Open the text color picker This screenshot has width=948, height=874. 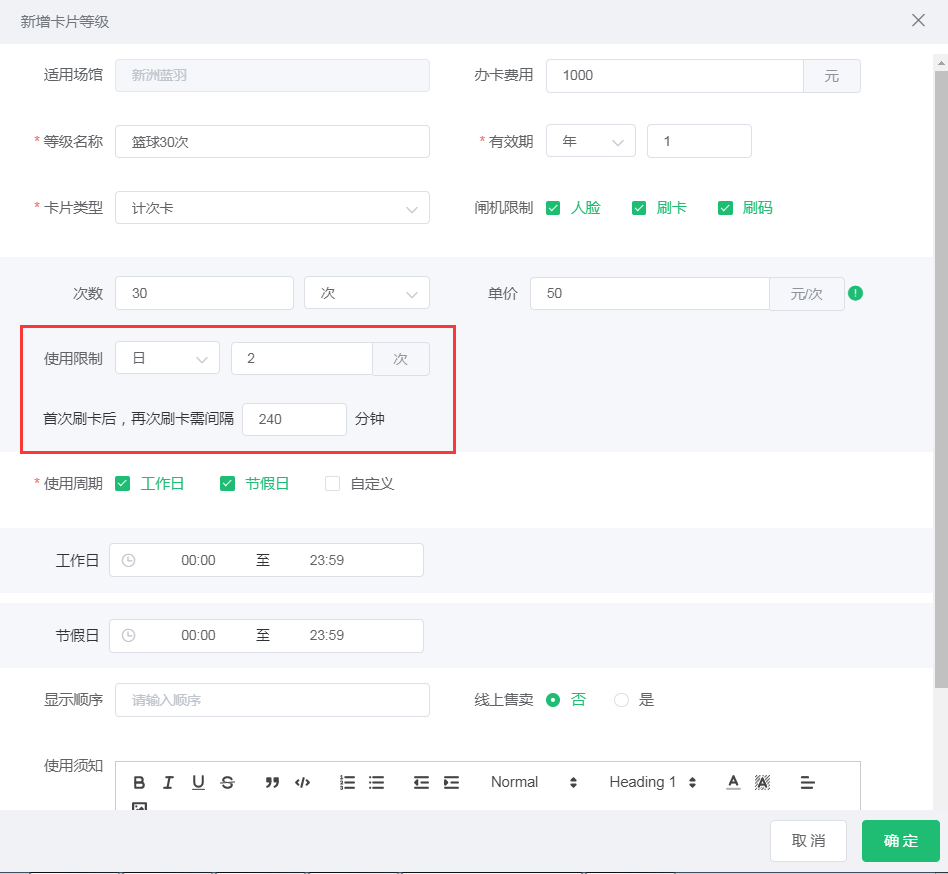[x=733, y=782]
